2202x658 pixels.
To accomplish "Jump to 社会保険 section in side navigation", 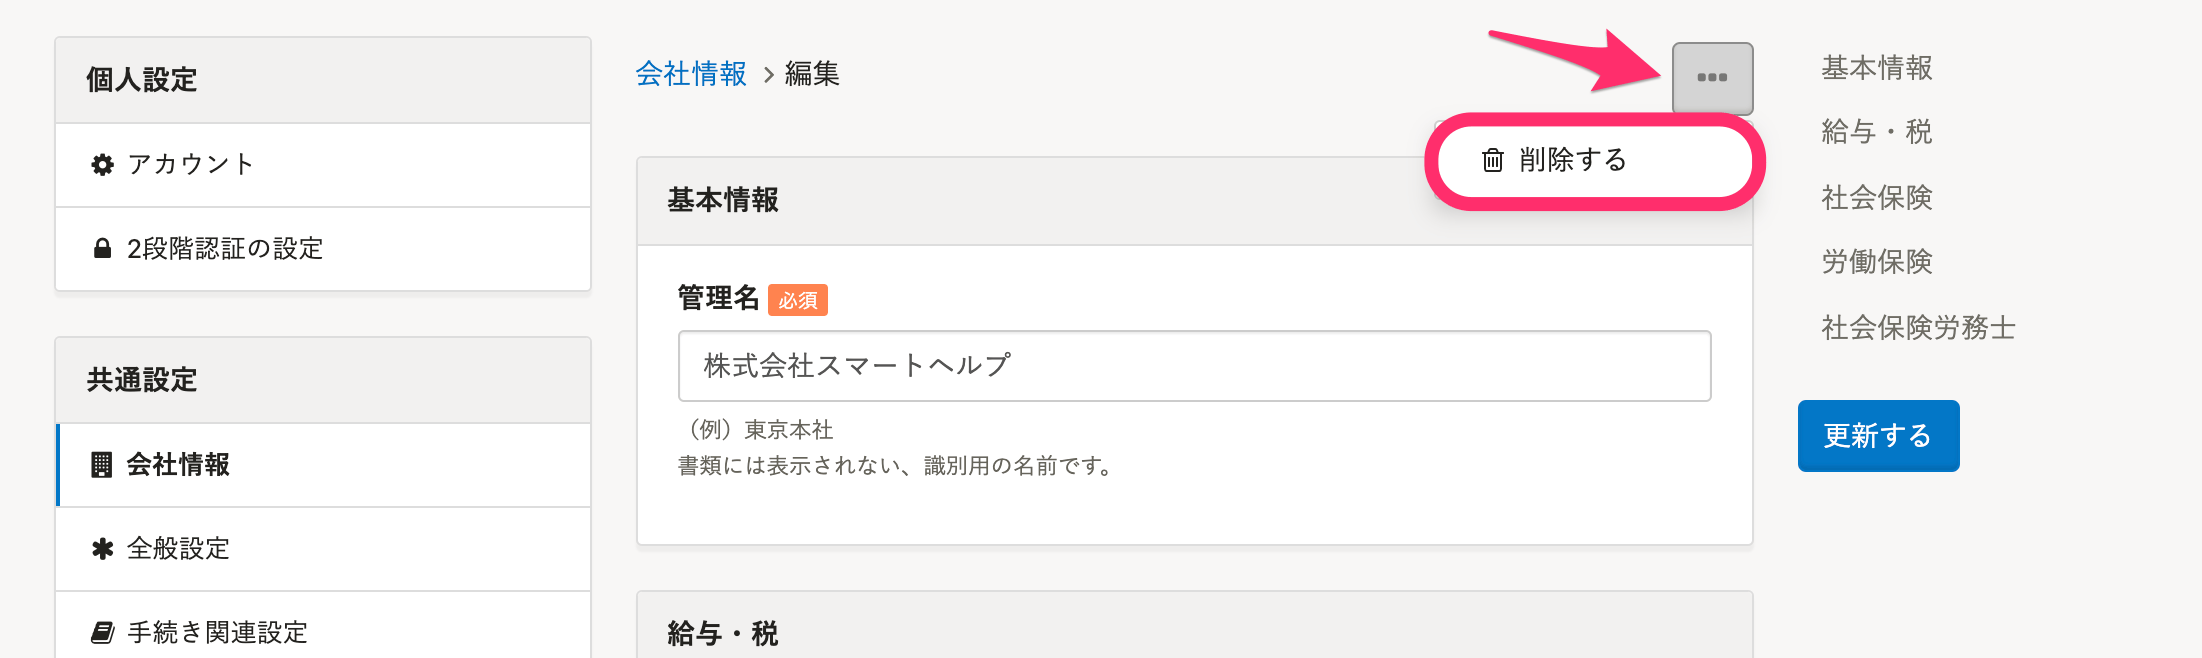I will click(1876, 198).
